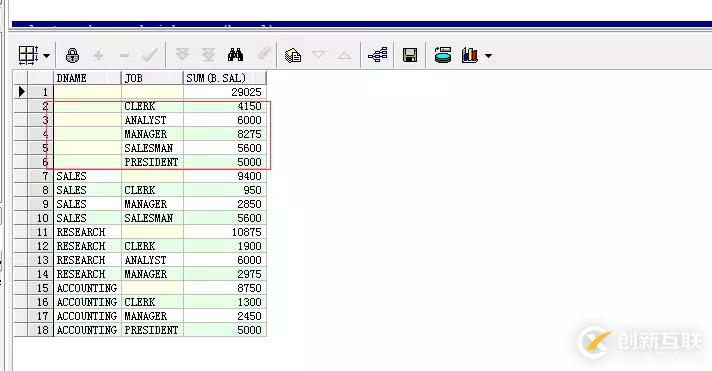712x371 pixels.
Task: Open the grid select mode dropdown arrow
Action: click(46, 56)
